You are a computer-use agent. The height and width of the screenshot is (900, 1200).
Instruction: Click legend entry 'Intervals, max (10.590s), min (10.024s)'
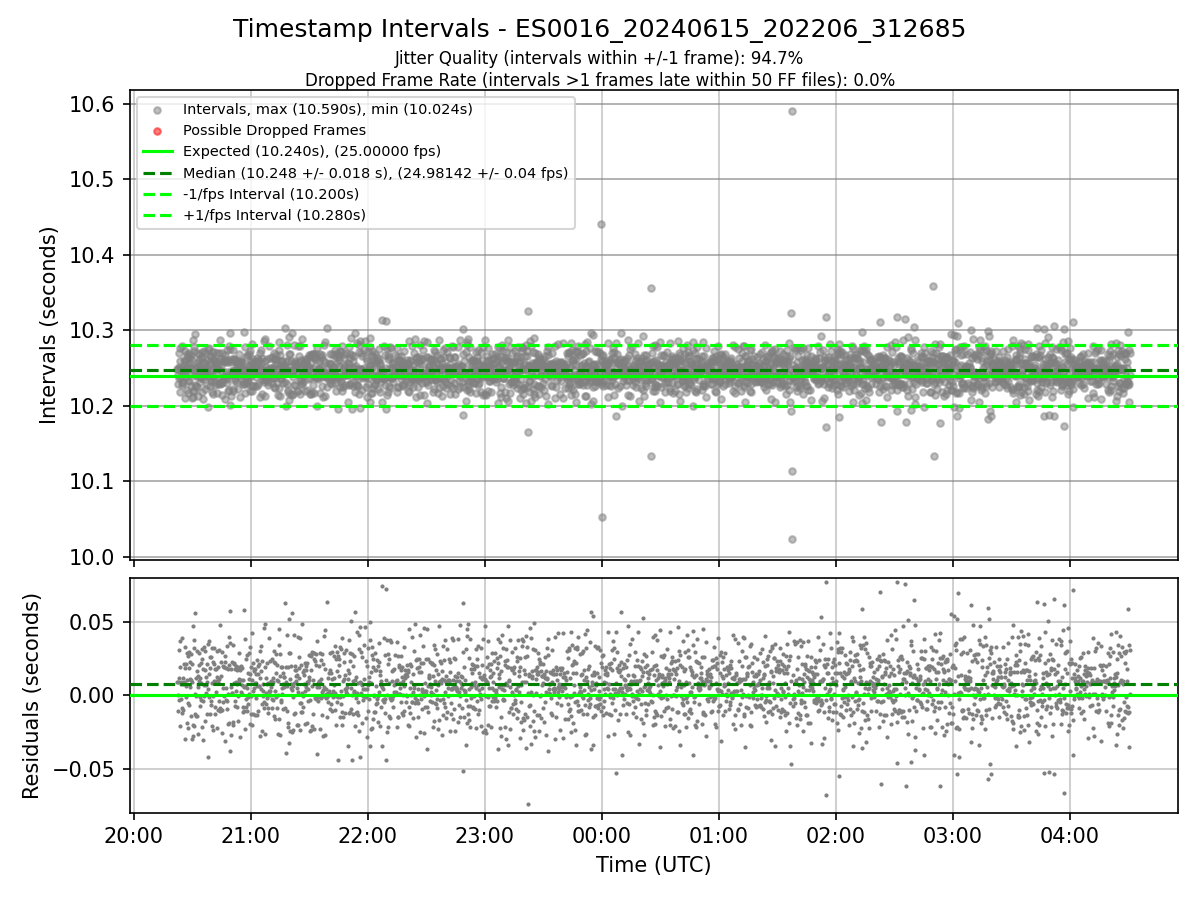328,108
